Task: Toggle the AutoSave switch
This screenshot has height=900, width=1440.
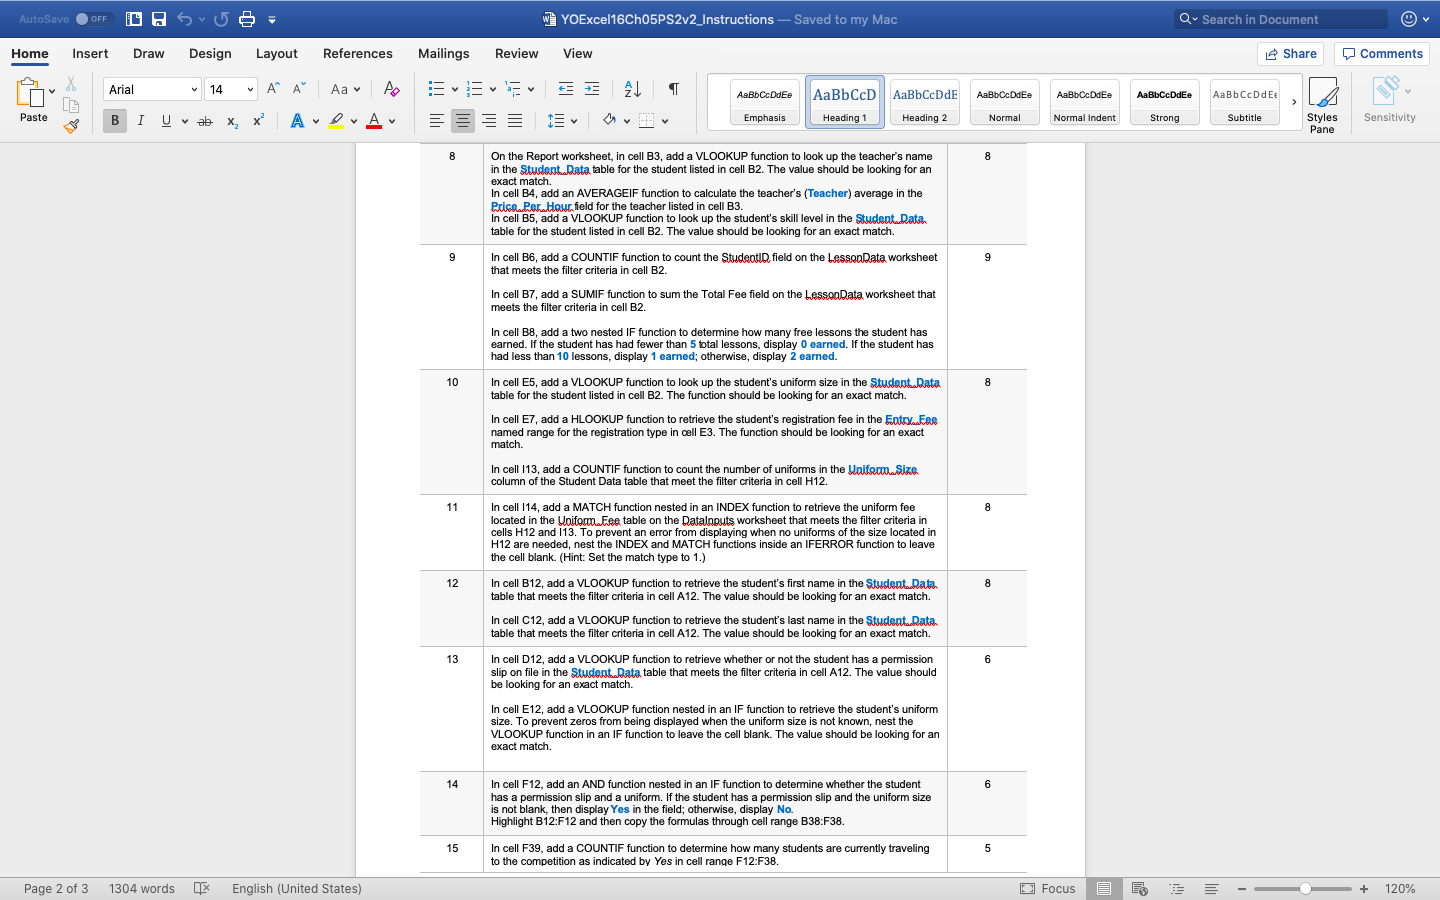Action: coord(93,19)
